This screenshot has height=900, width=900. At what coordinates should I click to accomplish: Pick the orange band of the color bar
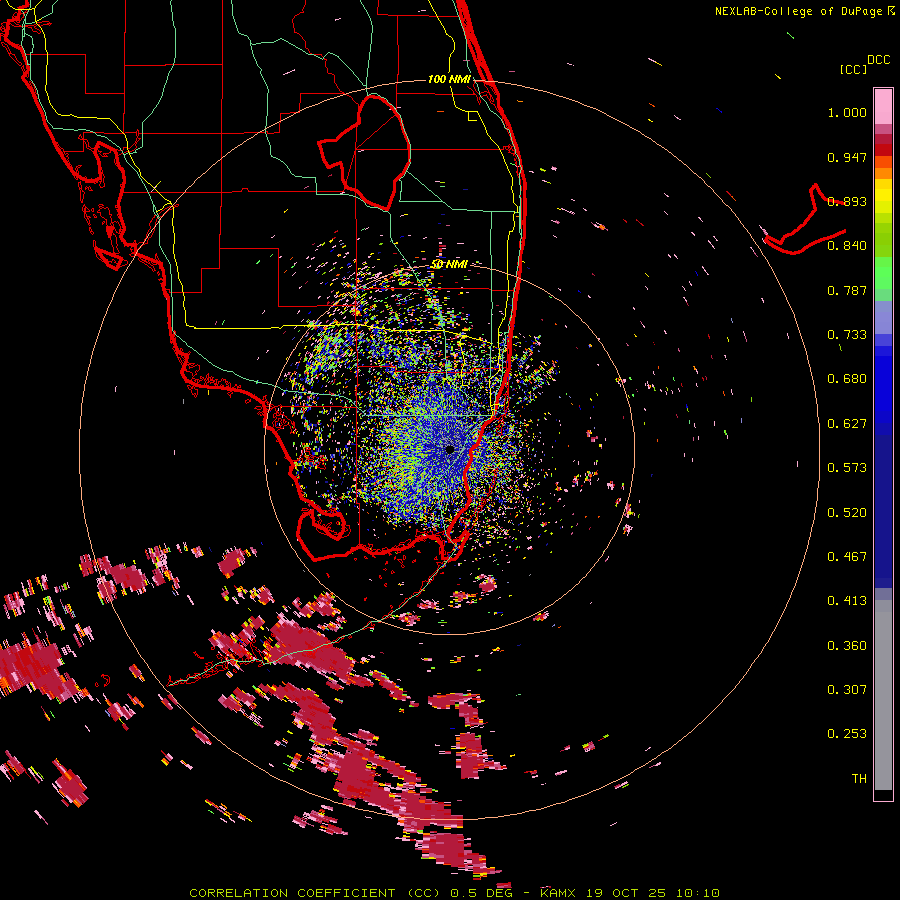click(883, 173)
